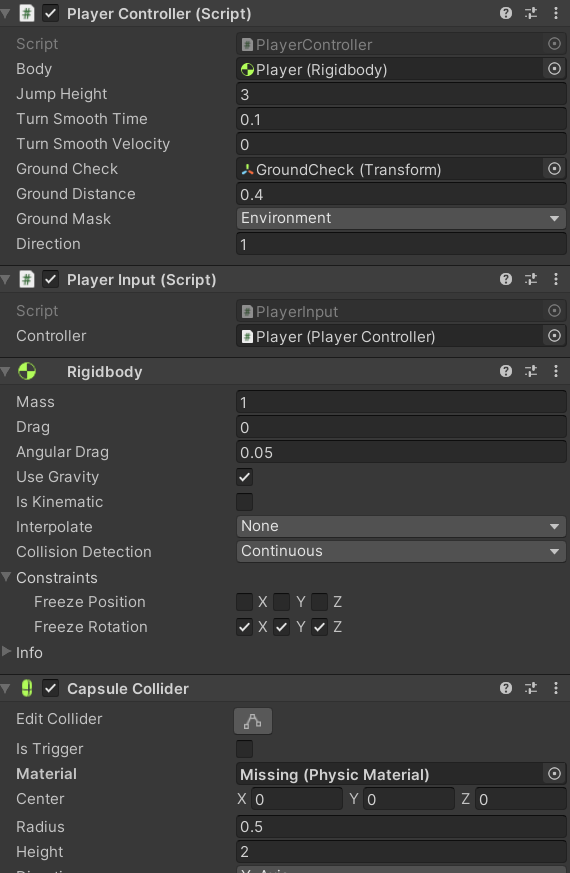Open help for Rigidbody component
This screenshot has height=873, width=570.
coord(505,371)
